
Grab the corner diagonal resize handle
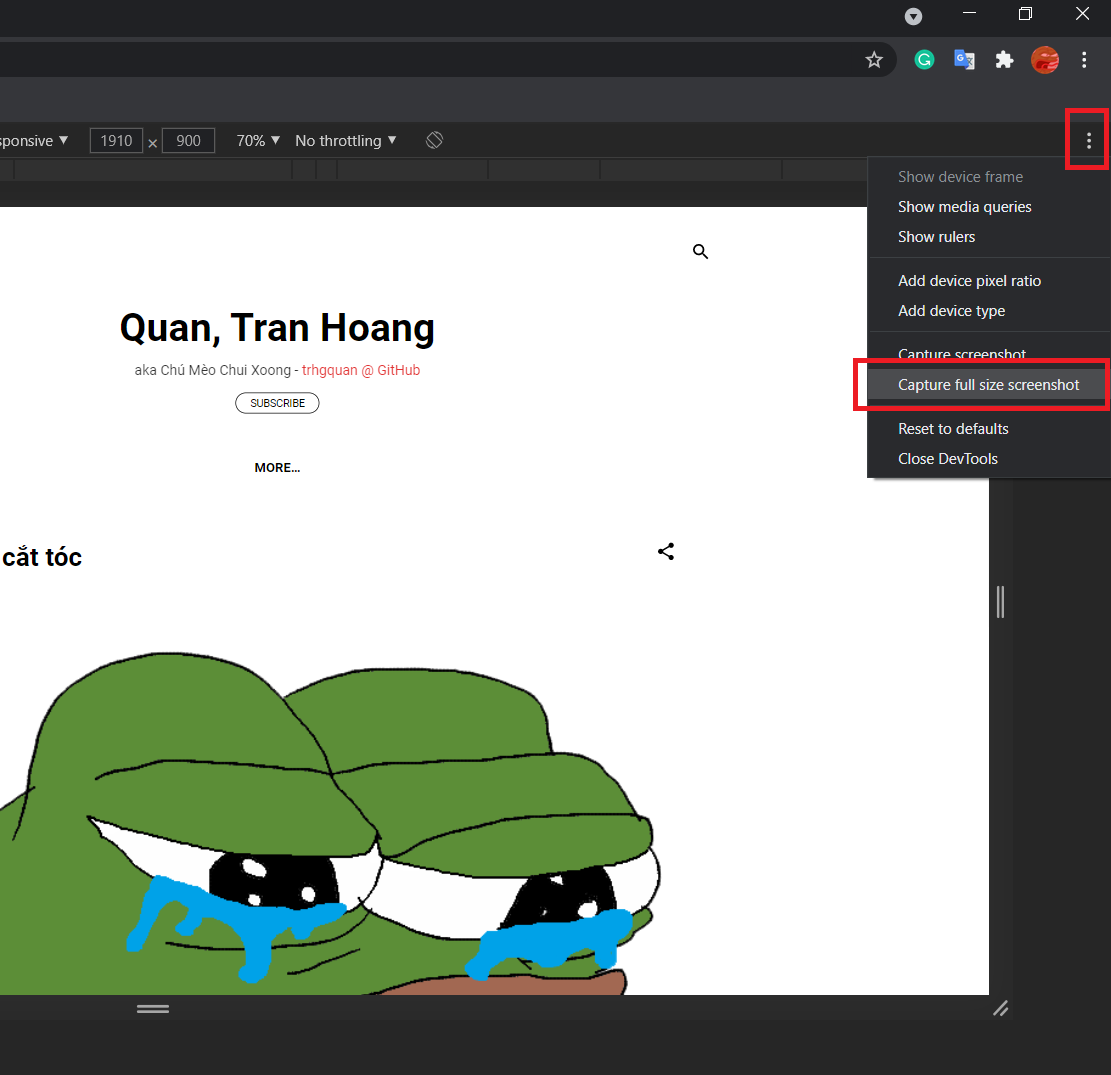point(1000,1008)
